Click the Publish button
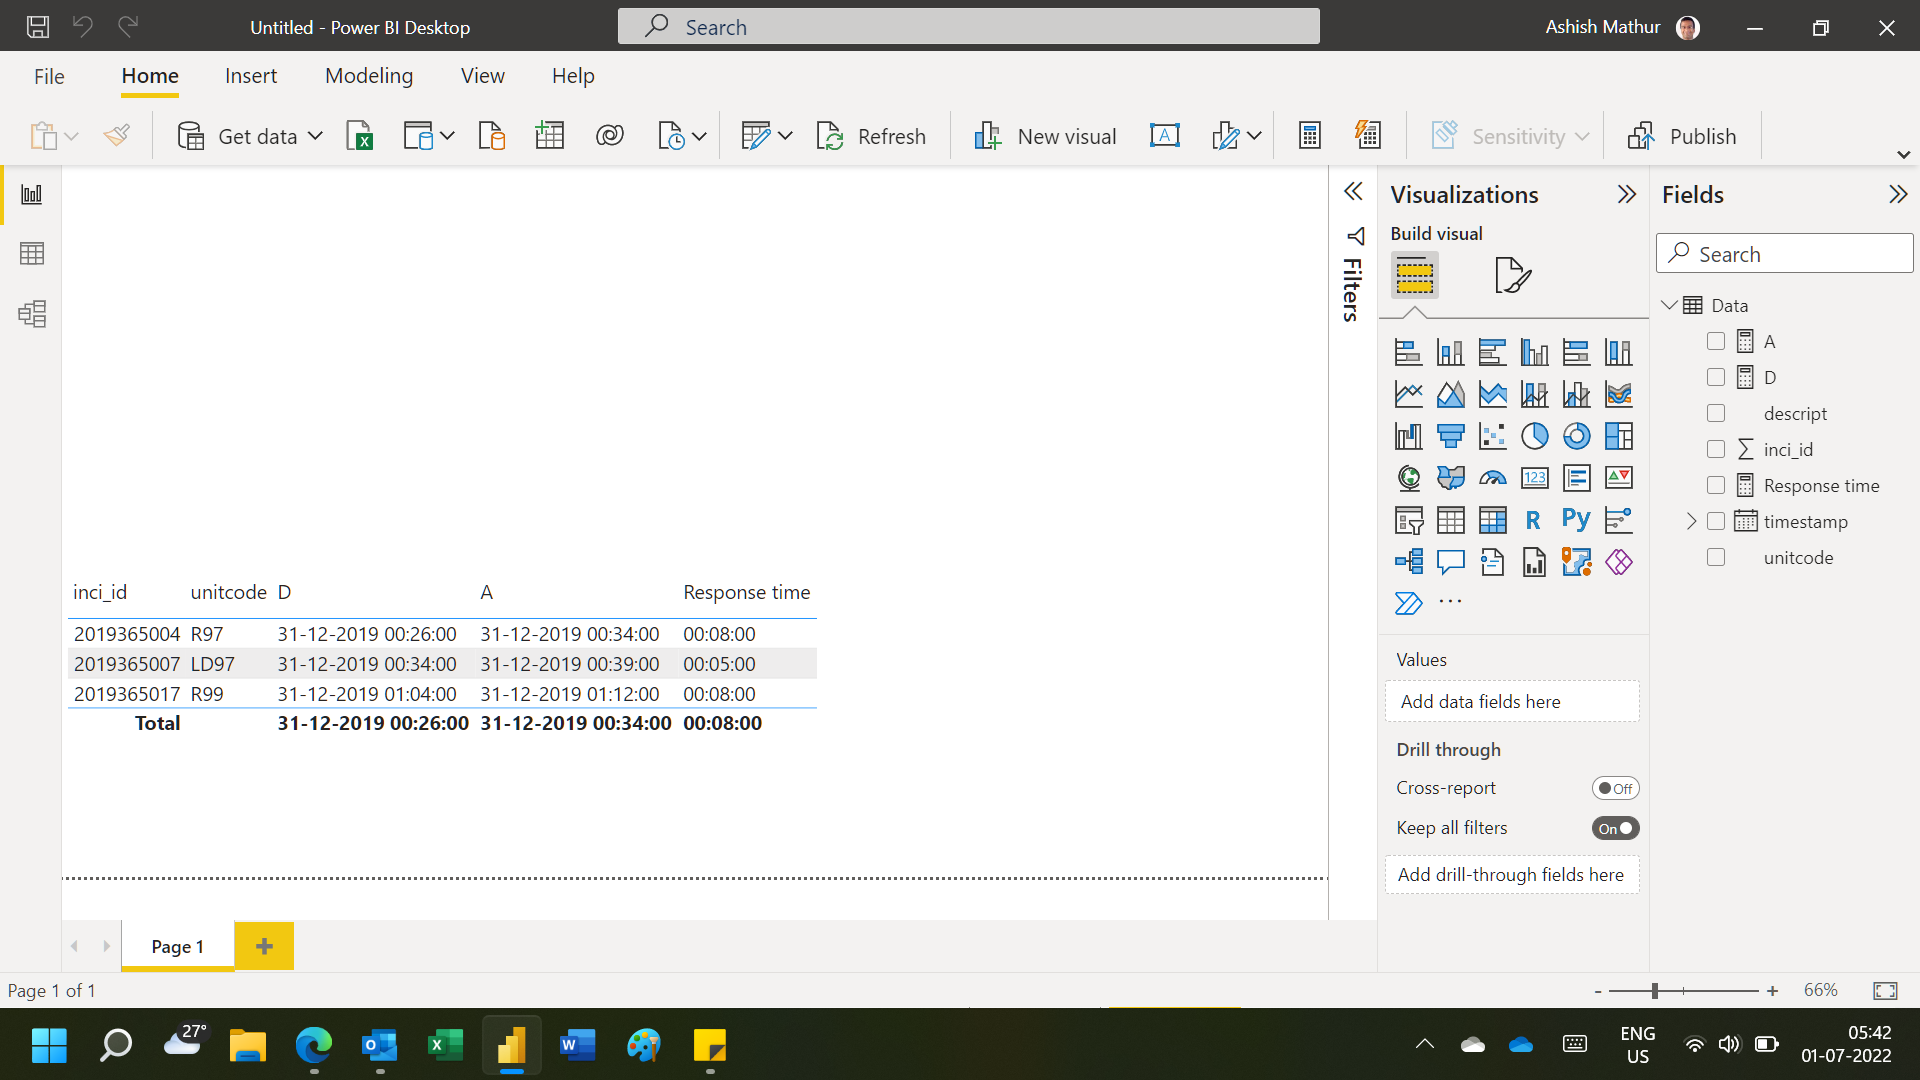The height and width of the screenshot is (1080, 1920). pos(1682,136)
